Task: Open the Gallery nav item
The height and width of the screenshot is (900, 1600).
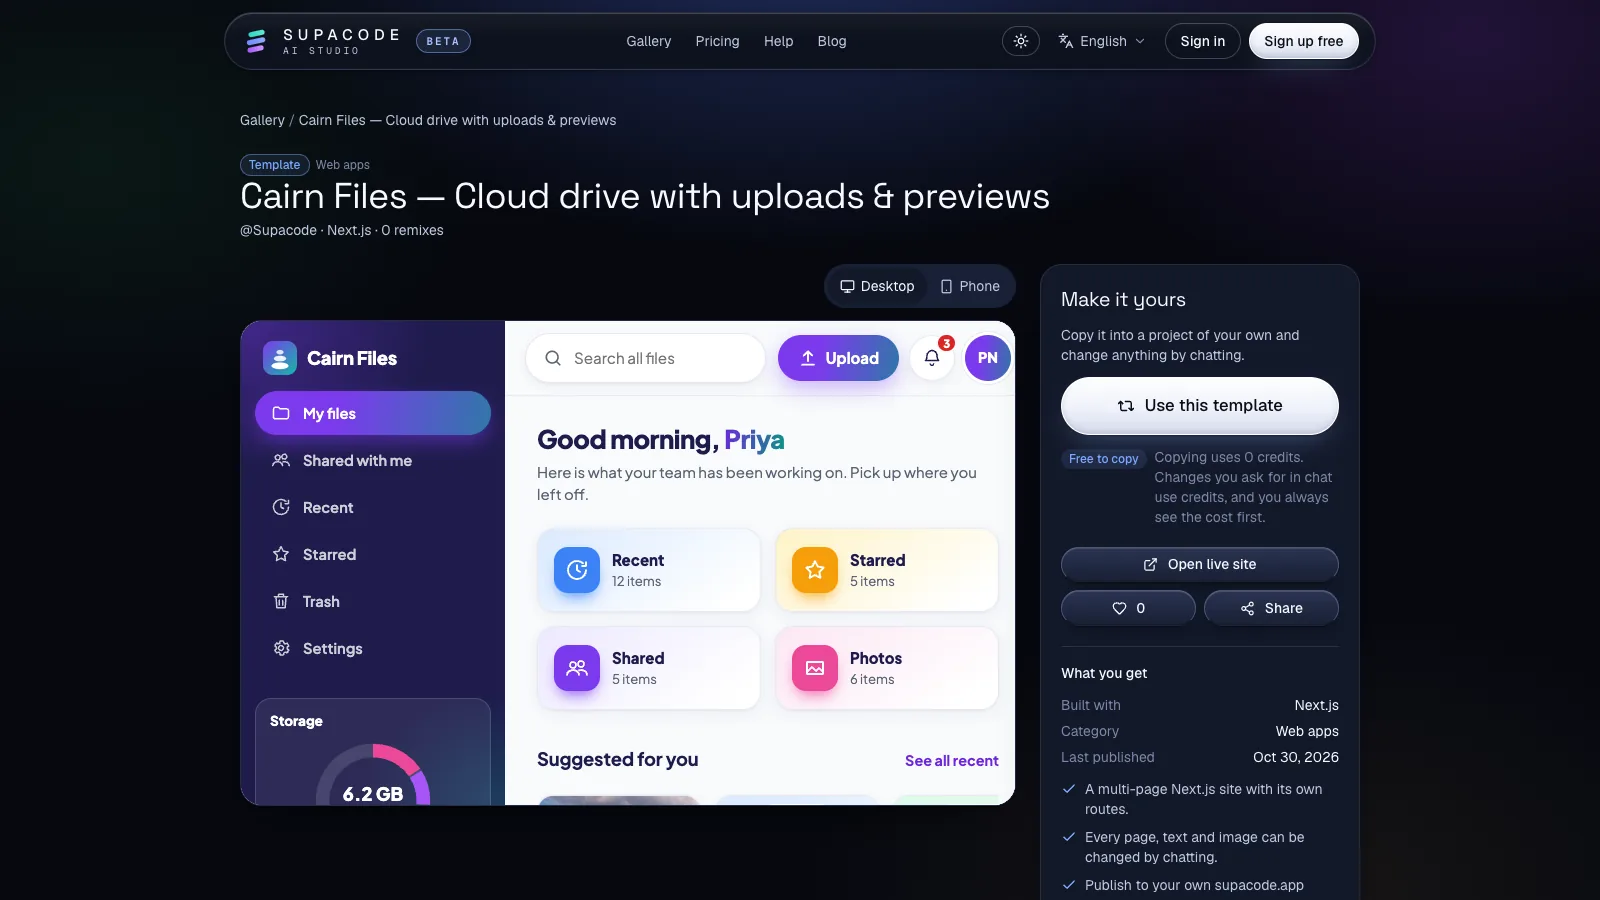Action: pyautogui.click(x=649, y=41)
